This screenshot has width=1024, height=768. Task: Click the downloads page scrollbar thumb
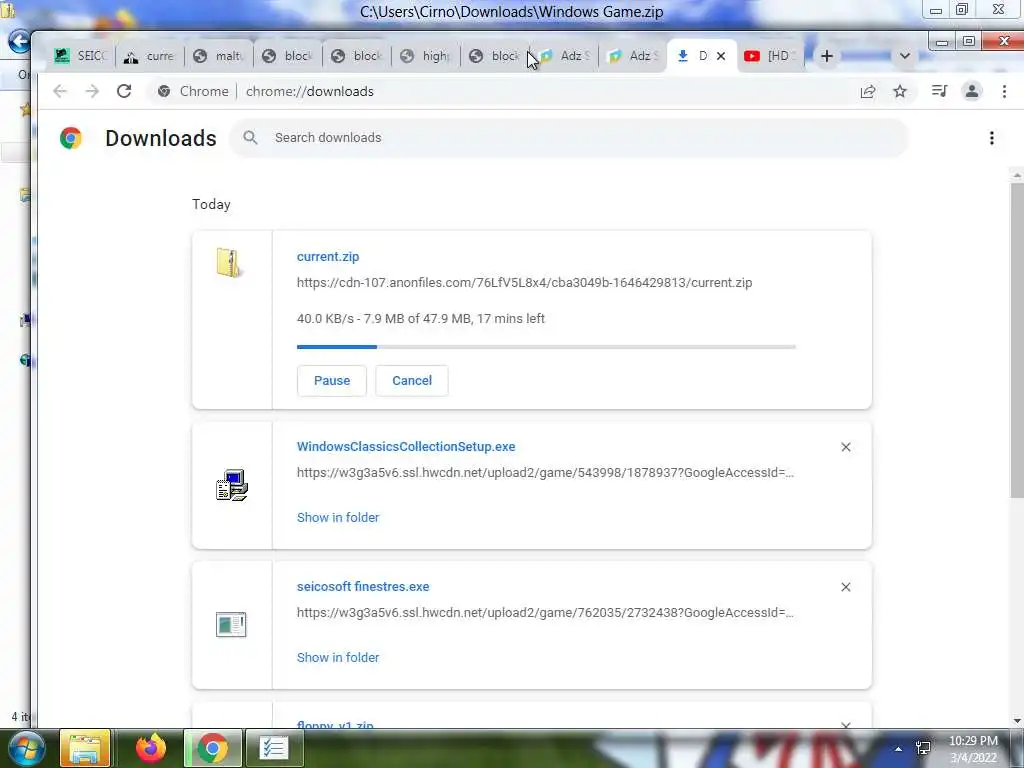pos(1017,340)
